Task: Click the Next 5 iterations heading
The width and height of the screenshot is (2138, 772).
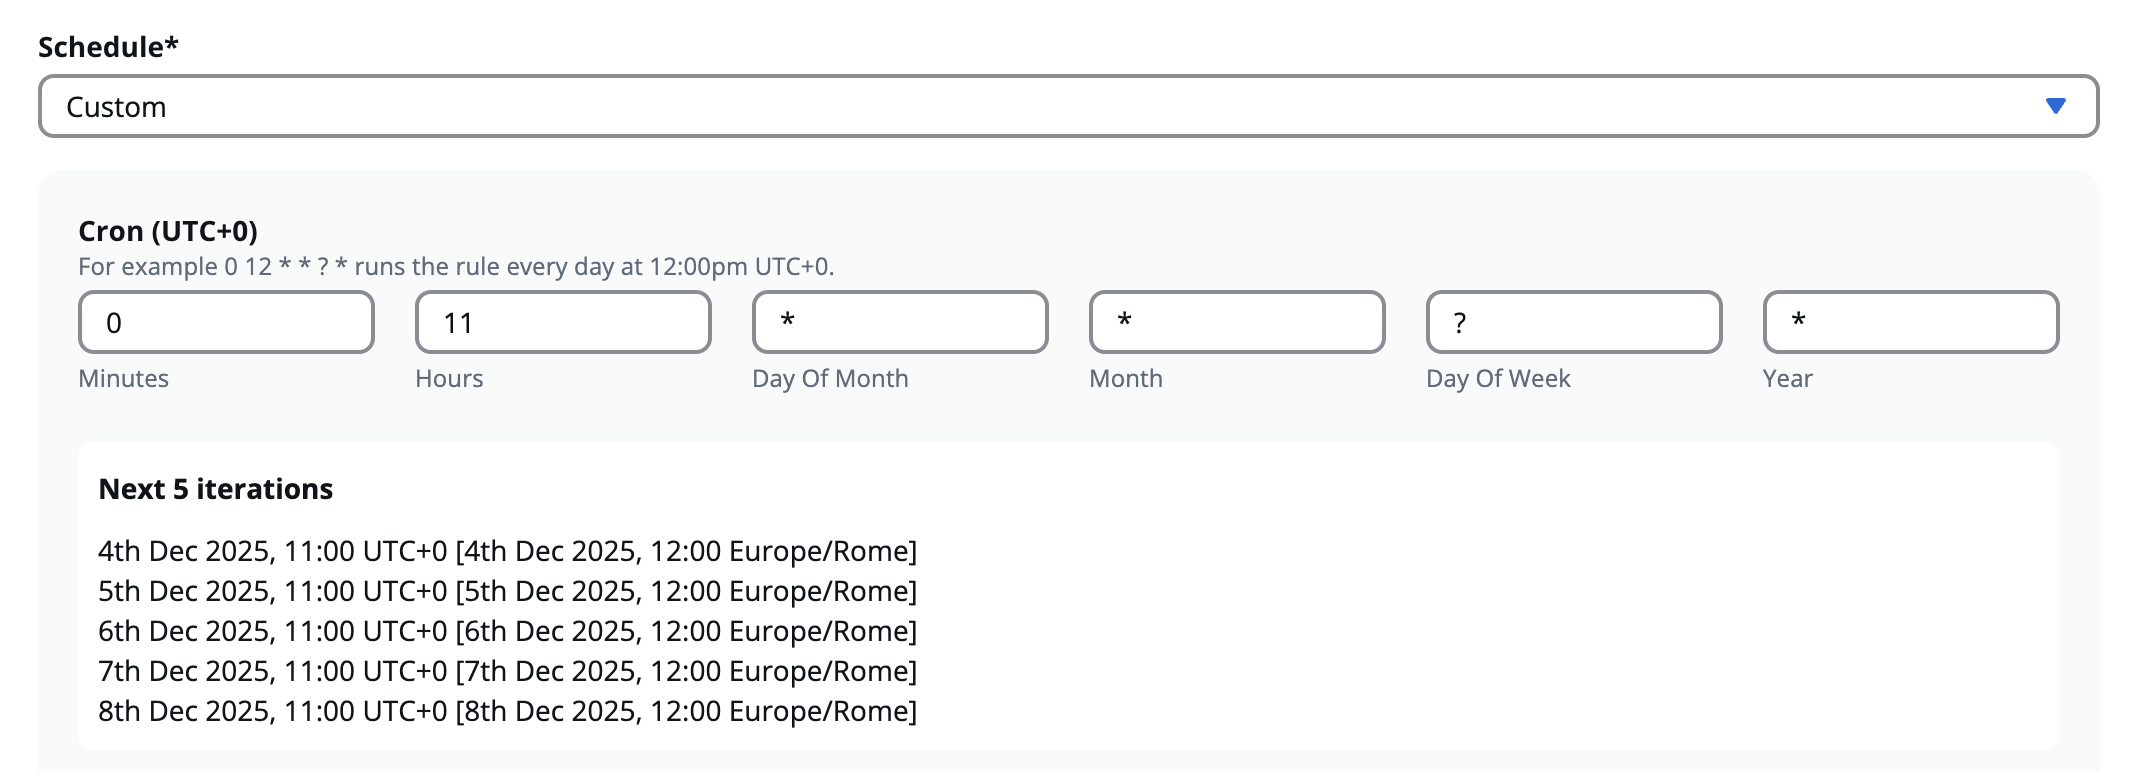Action: tap(216, 489)
